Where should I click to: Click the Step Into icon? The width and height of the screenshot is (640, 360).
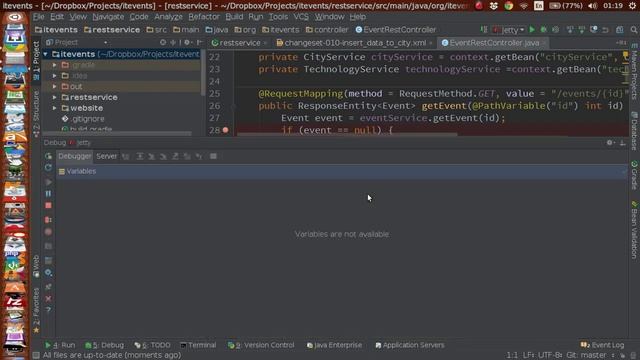151,156
